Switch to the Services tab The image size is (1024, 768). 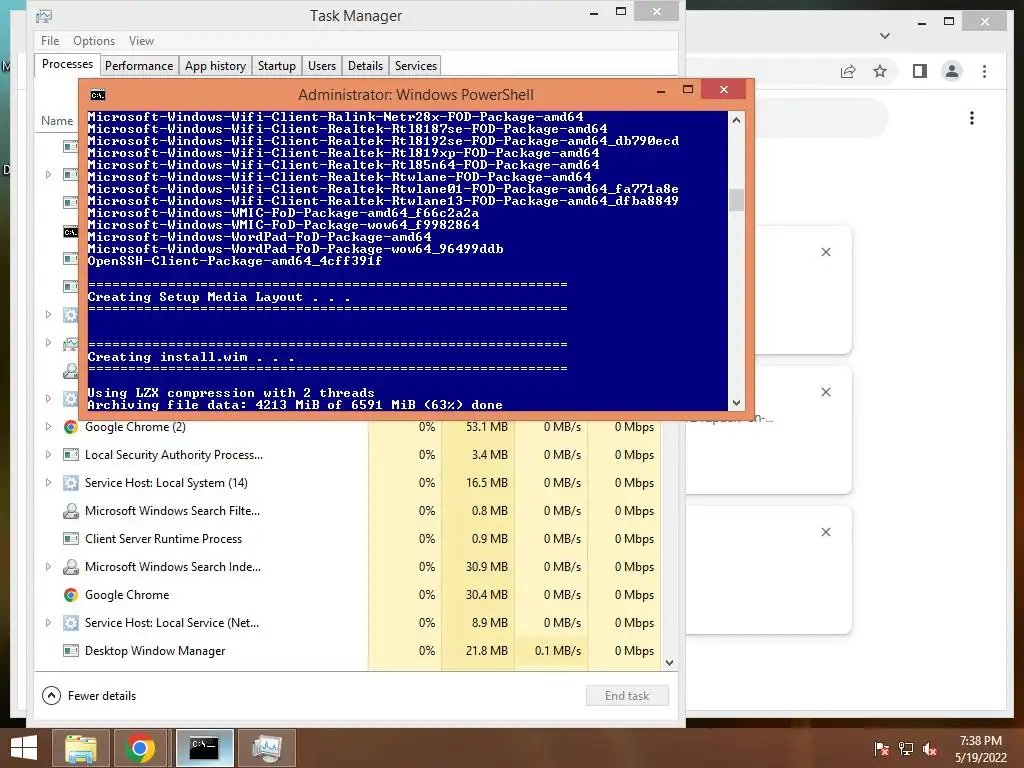click(x=415, y=65)
